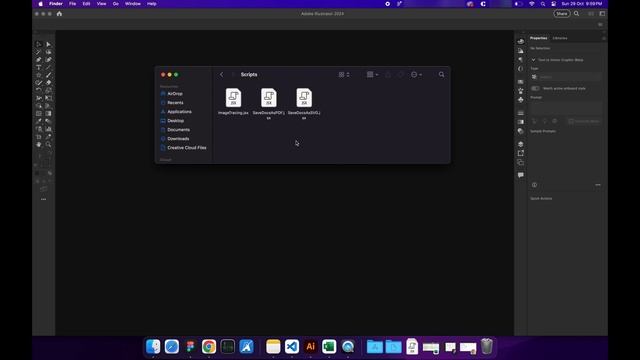640x360 pixels.
Task: Select the Zoom tool
Action: [x=49, y=144]
